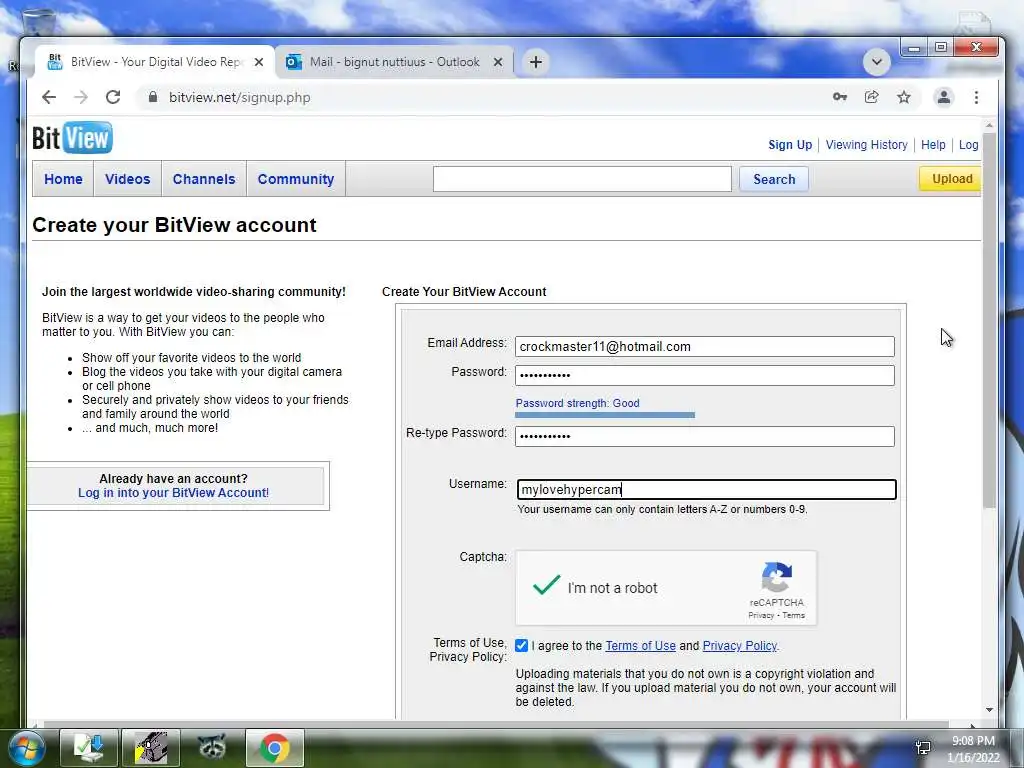Image resolution: width=1024 pixels, height=768 pixels.
Task: Click the reCAPTCHA Privacy link
Action: (x=761, y=615)
